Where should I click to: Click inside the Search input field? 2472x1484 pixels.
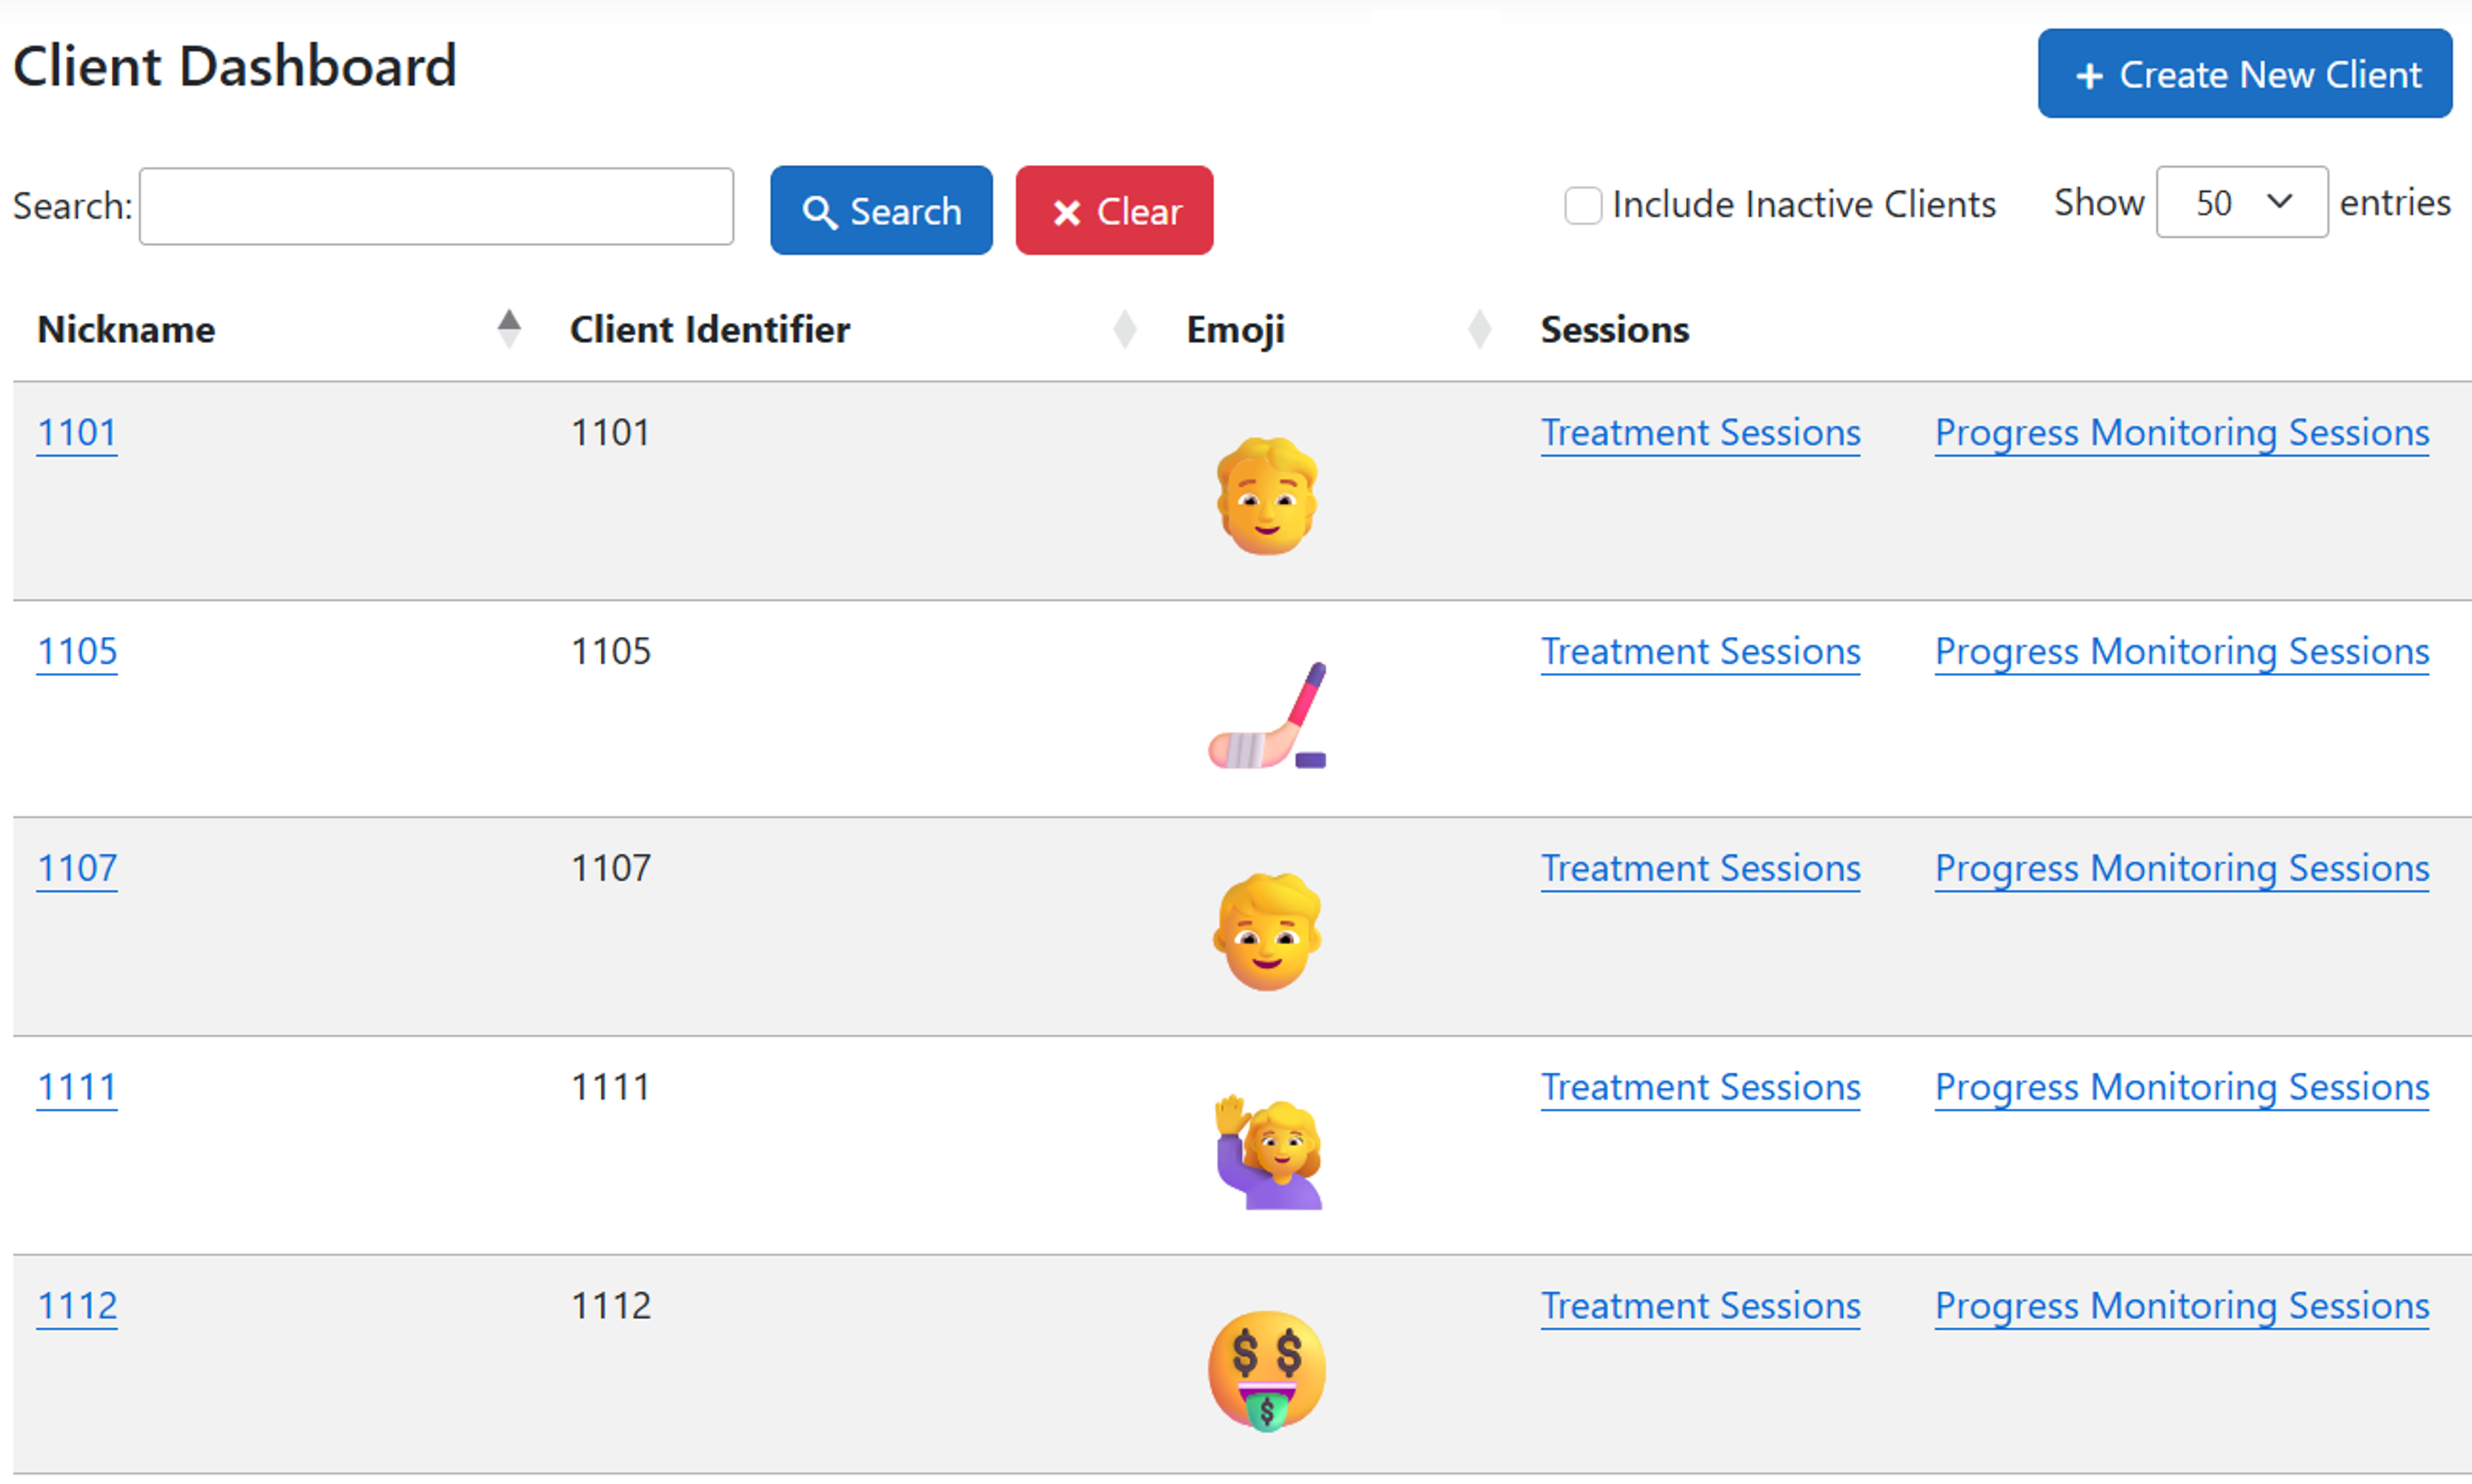pos(436,206)
